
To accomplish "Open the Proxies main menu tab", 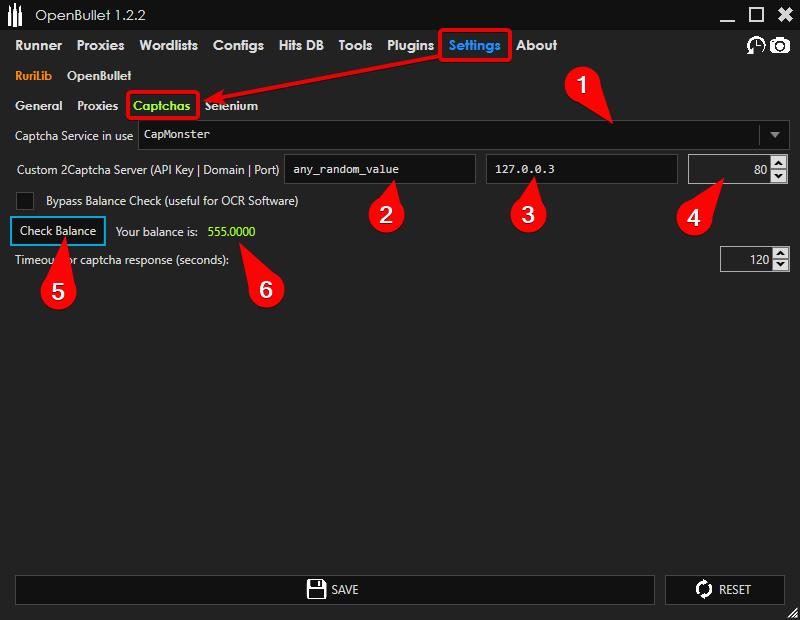I will click(x=101, y=45).
